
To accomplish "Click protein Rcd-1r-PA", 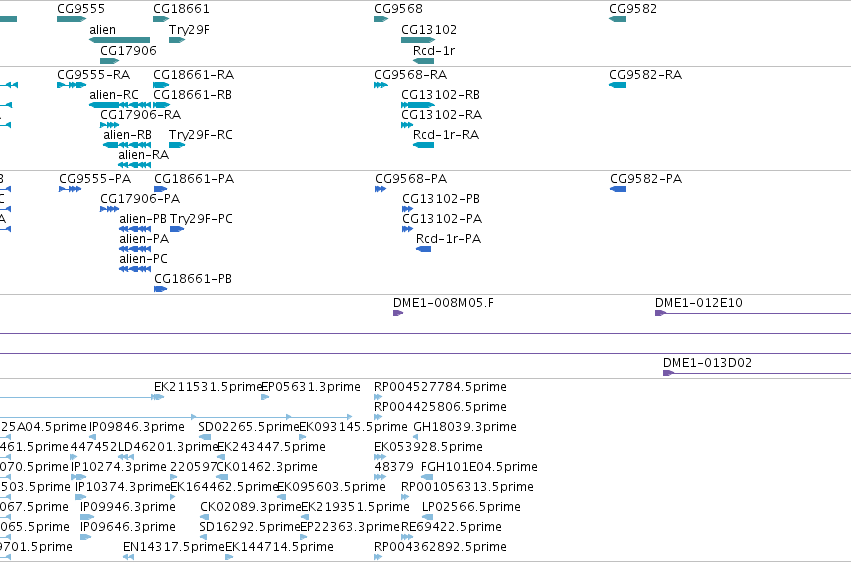I will (x=423, y=249).
